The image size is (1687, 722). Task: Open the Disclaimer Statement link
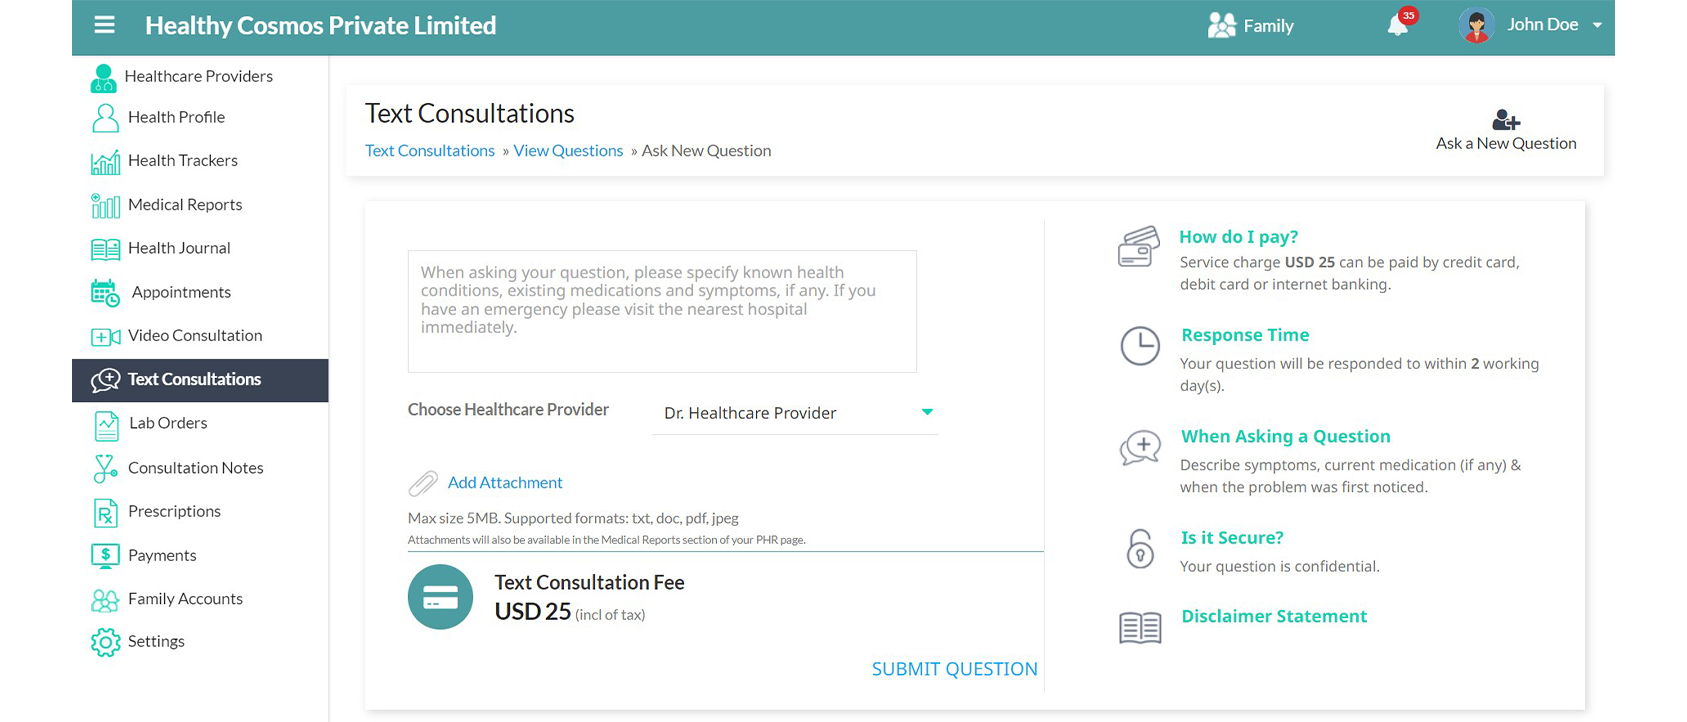[x=1273, y=617]
